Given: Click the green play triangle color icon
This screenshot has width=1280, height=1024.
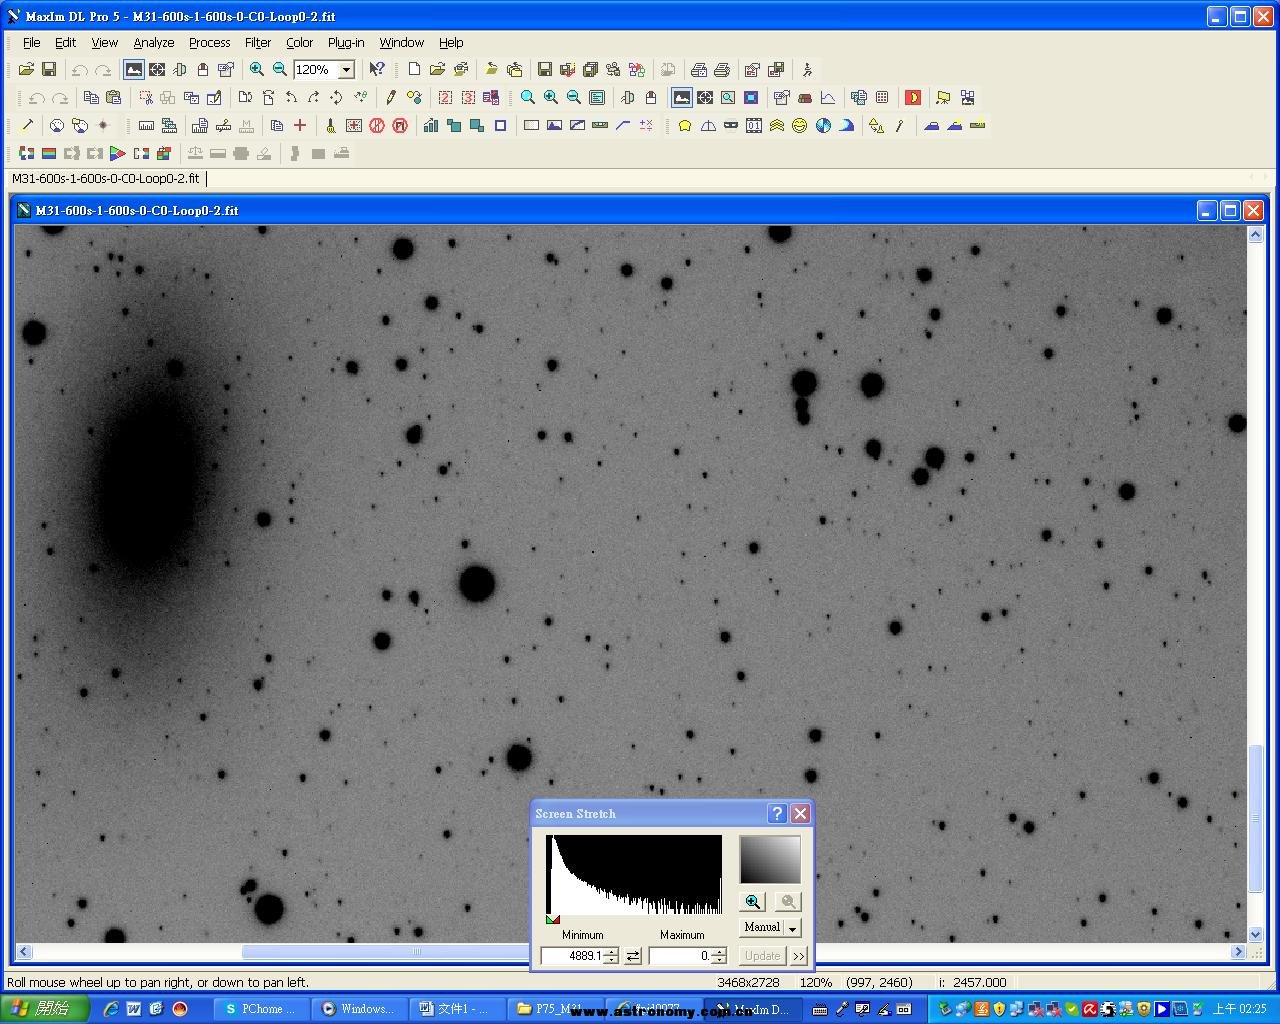Looking at the screenshot, I should pos(118,153).
